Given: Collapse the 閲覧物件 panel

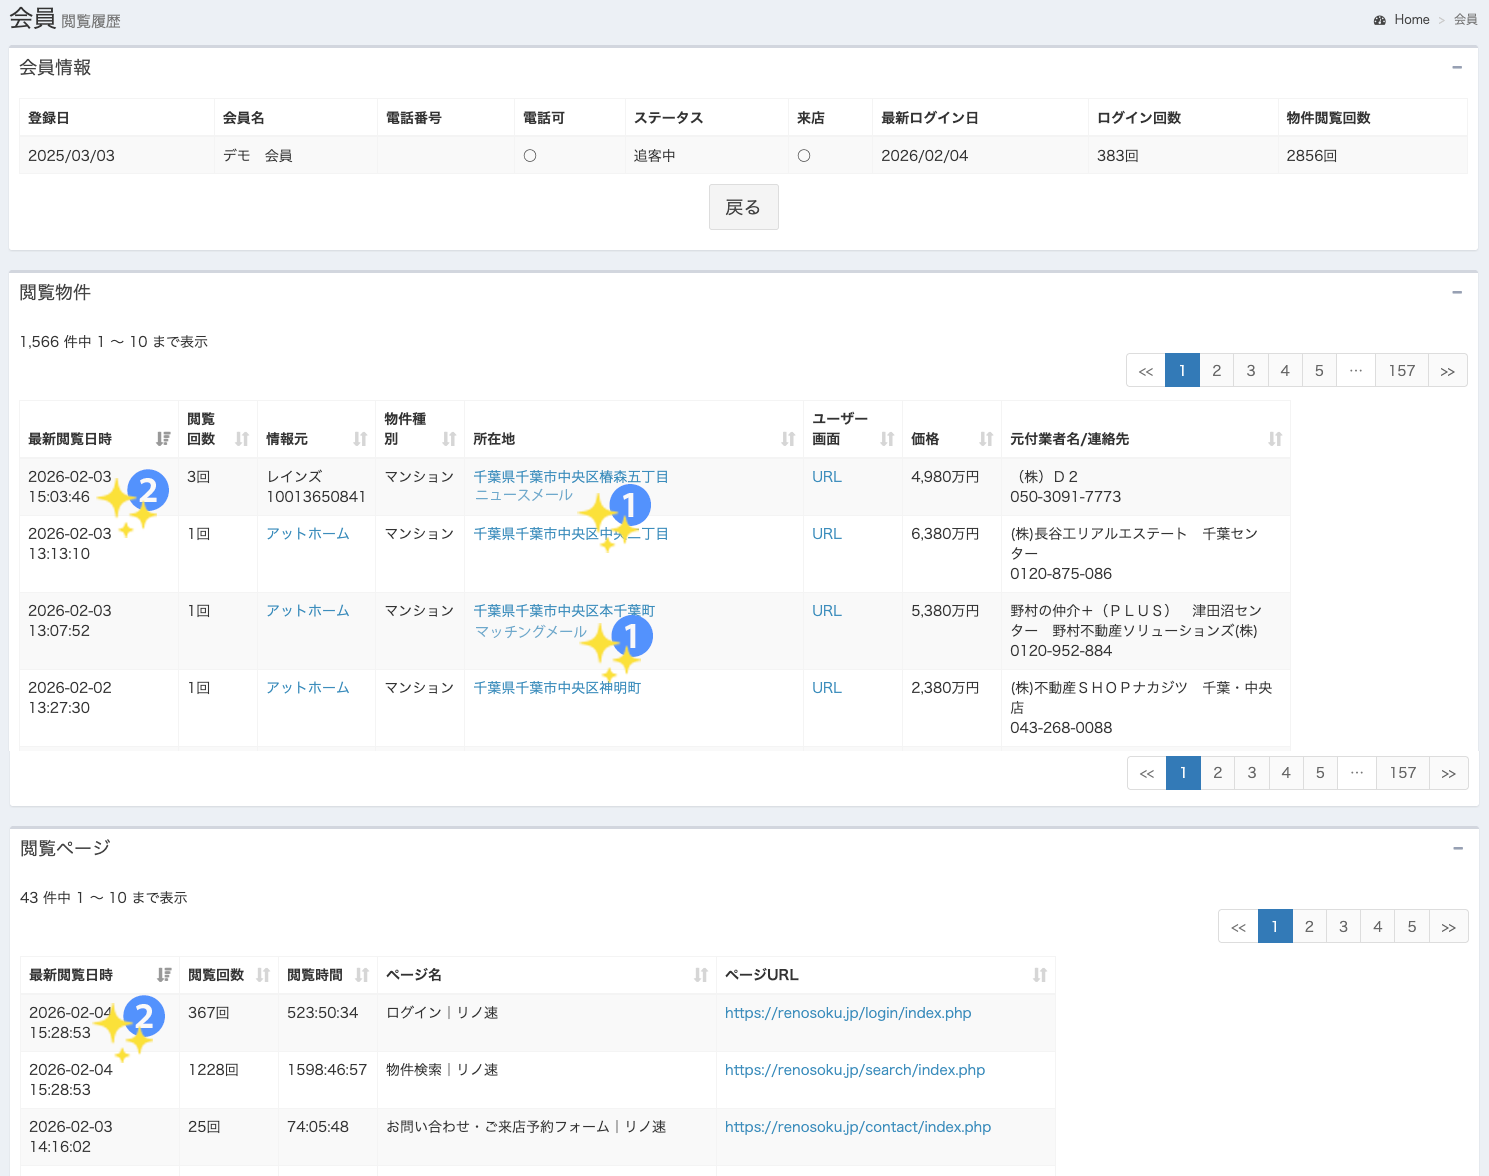Looking at the screenshot, I should pyautogui.click(x=1457, y=293).
